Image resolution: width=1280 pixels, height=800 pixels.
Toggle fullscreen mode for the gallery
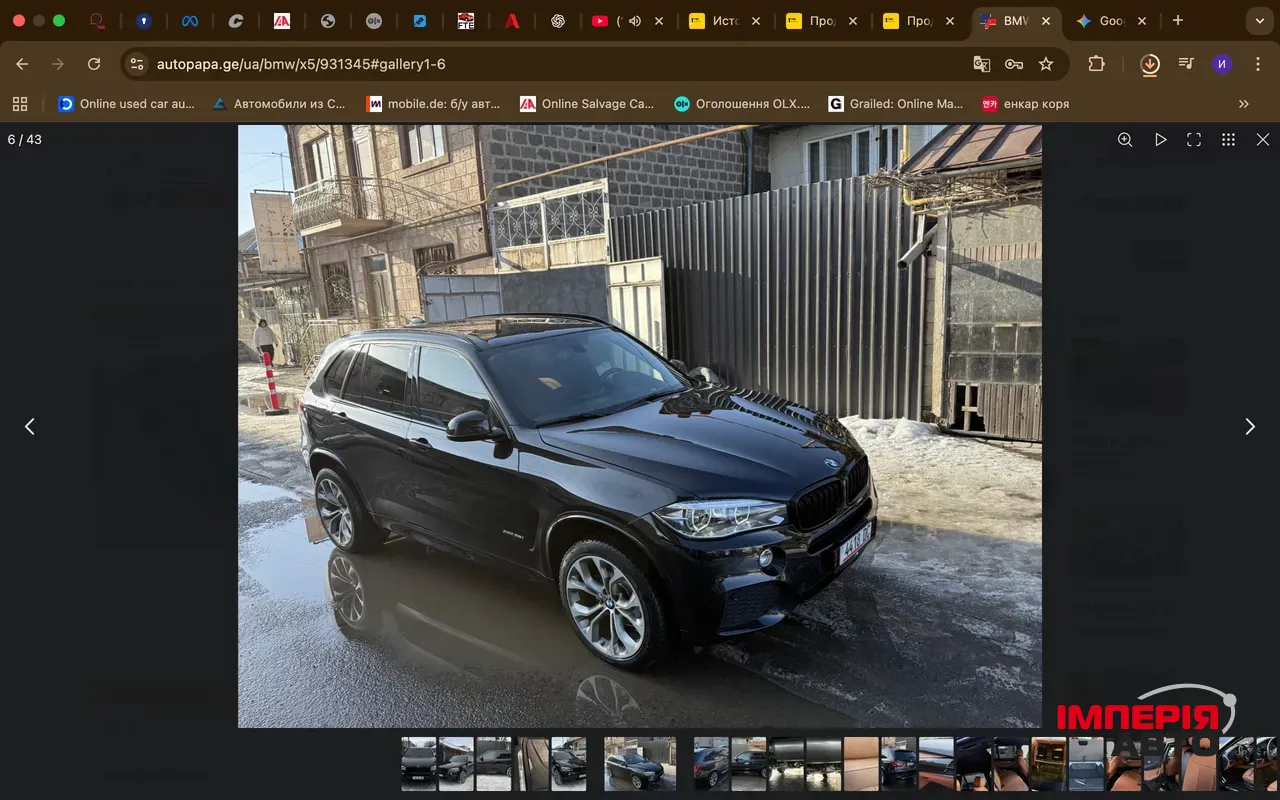(1193, 139)
